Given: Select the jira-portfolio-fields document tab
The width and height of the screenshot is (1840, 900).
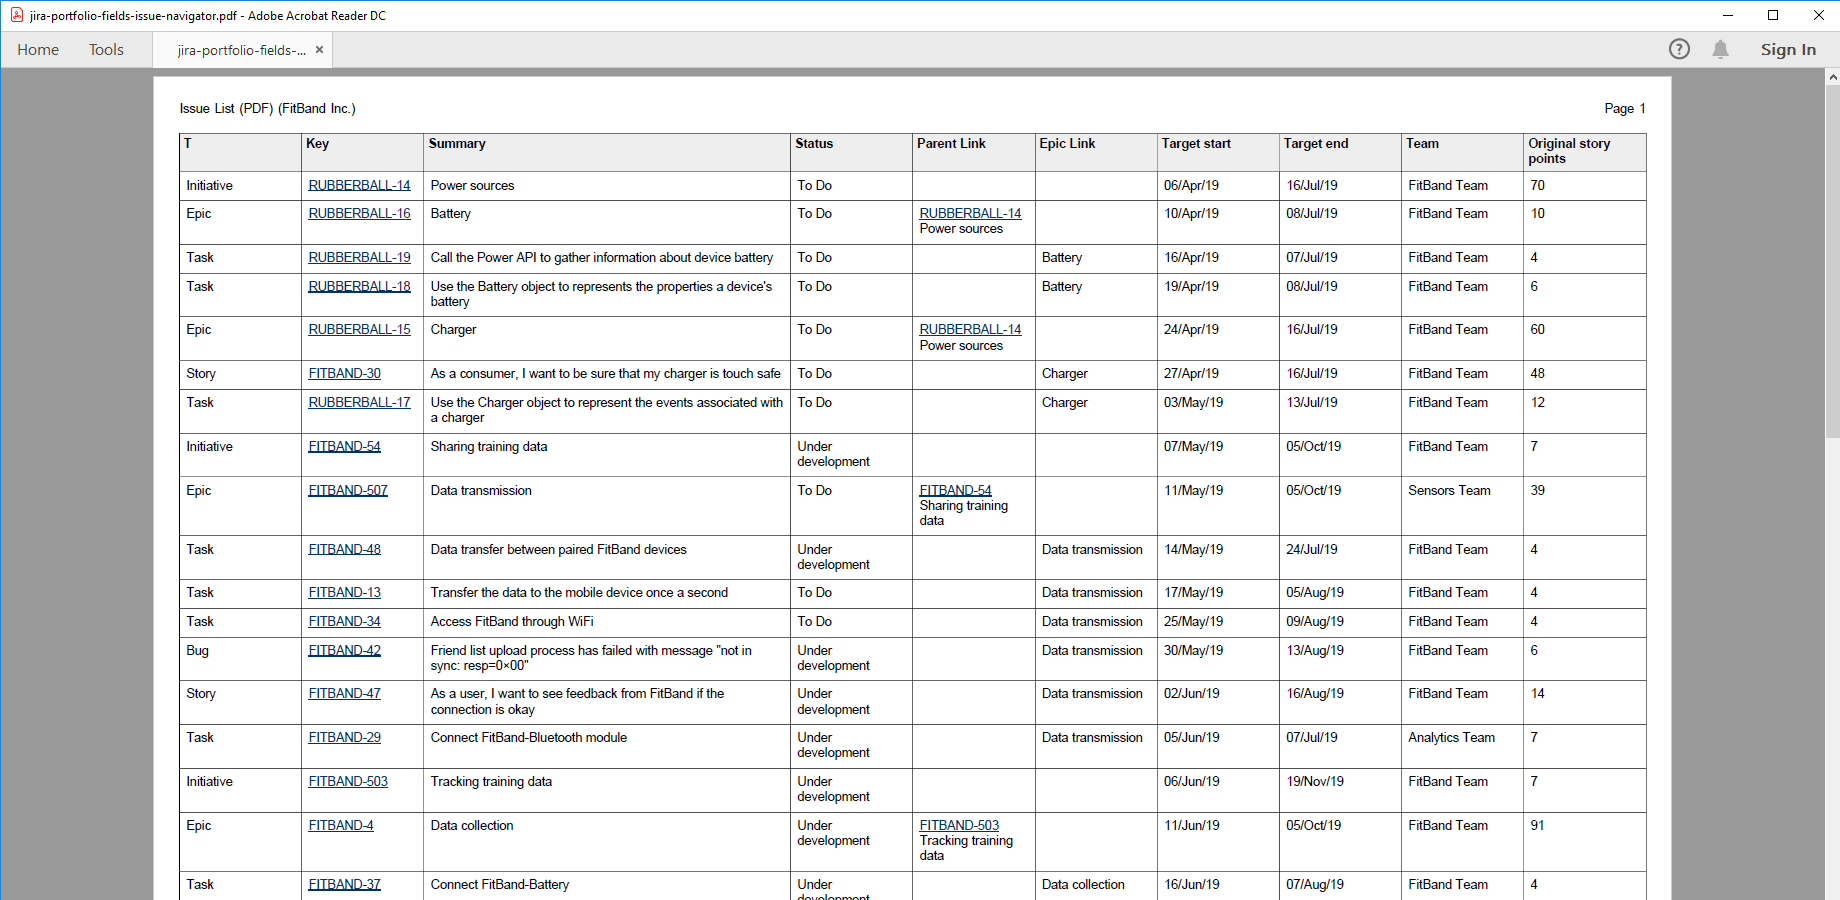Looking at the screenshot, I should point(241,50).
